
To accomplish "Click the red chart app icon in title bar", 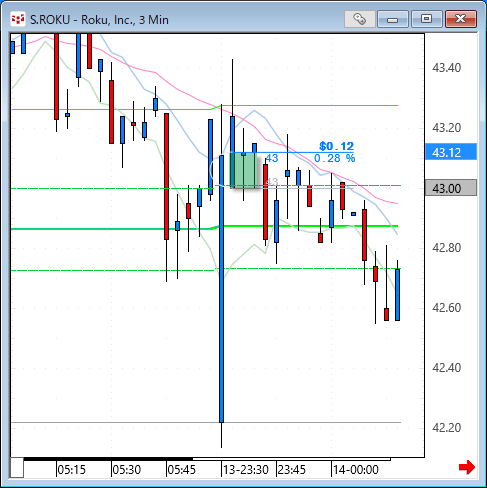I will pos(17,19).
